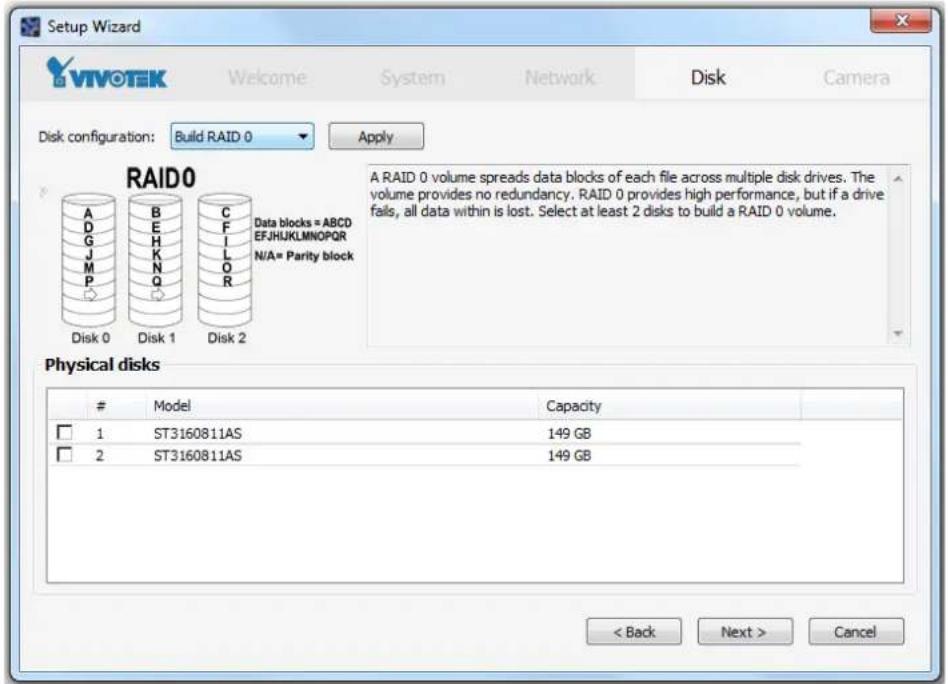Switch to the Welcome tab

click(x=267, y=77)
